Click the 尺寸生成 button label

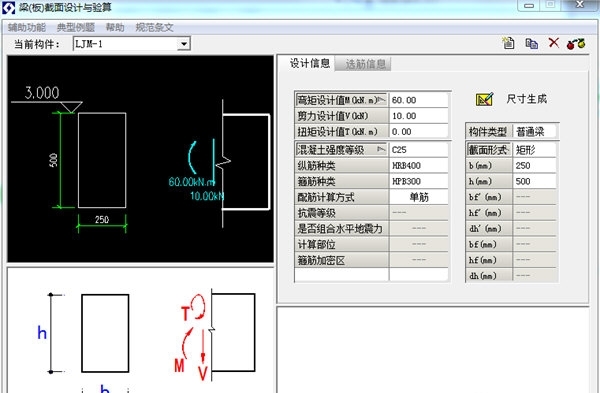[x=527, y=99]
